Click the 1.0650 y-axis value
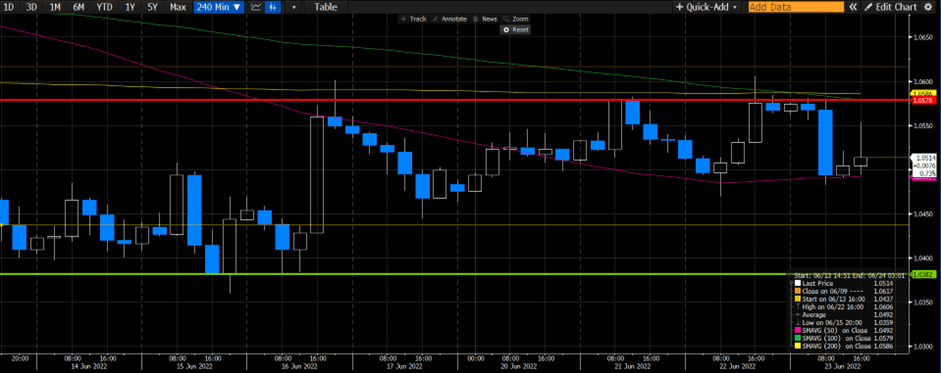 [x=922, y=37]
